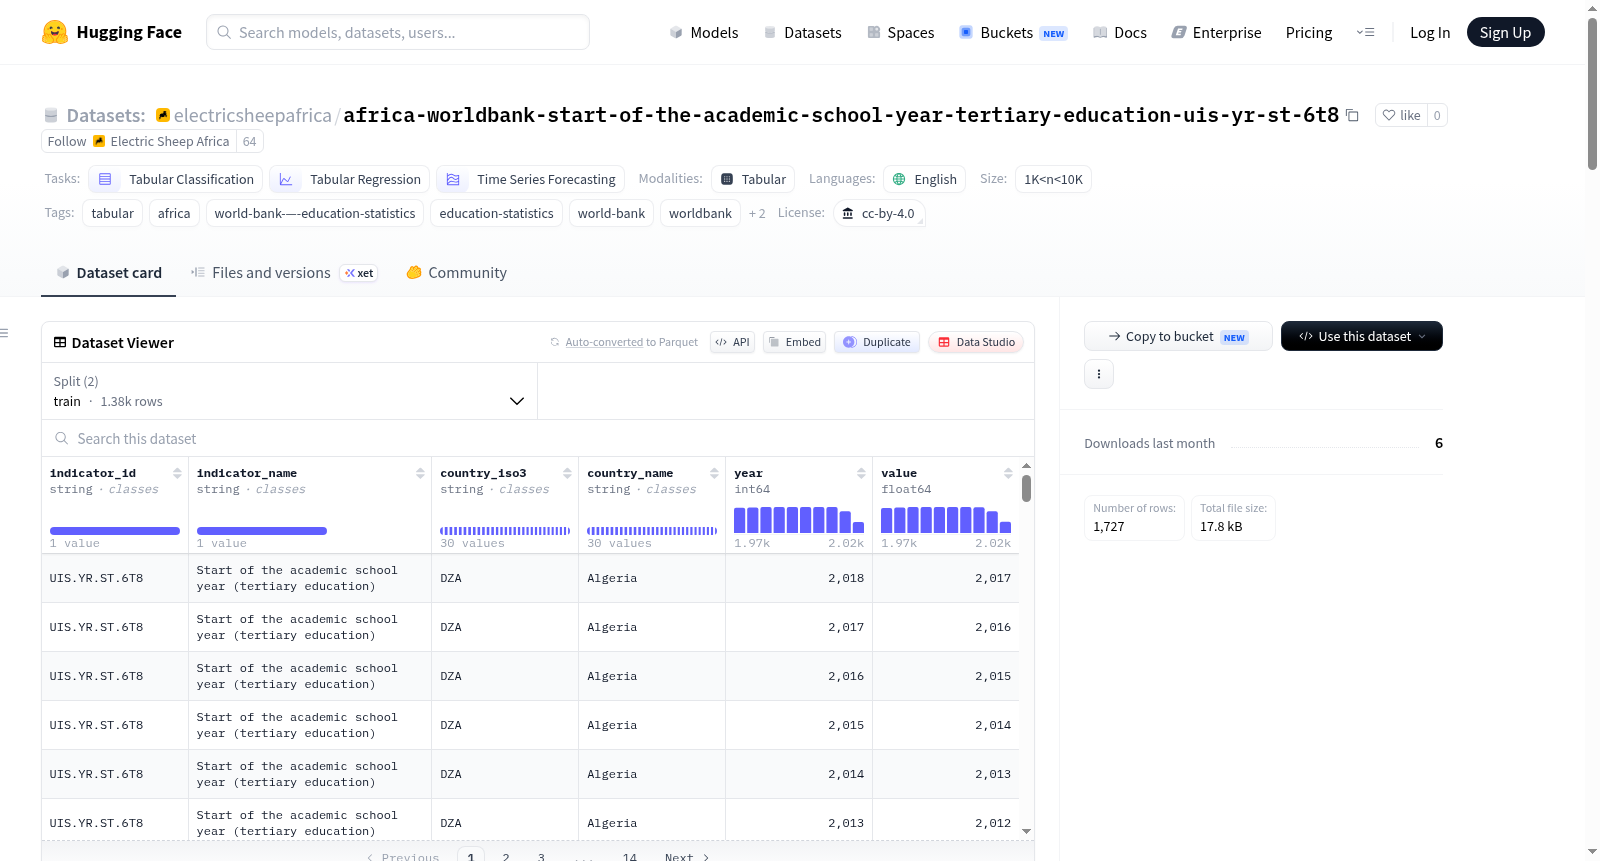The height and width of the screenshot is (861, 1600).
Task: Click the country_iso3 distribution bar
Action: pyautogui.click(x=505, y=531)
